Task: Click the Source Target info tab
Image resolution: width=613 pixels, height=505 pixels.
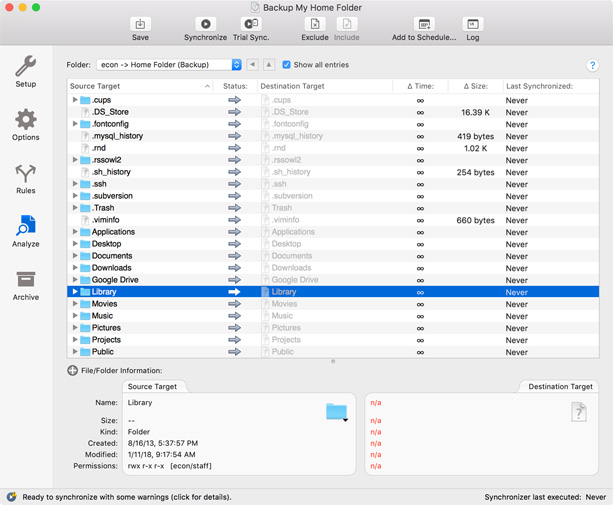Action: pyautogui.click(x=152, y=386)
